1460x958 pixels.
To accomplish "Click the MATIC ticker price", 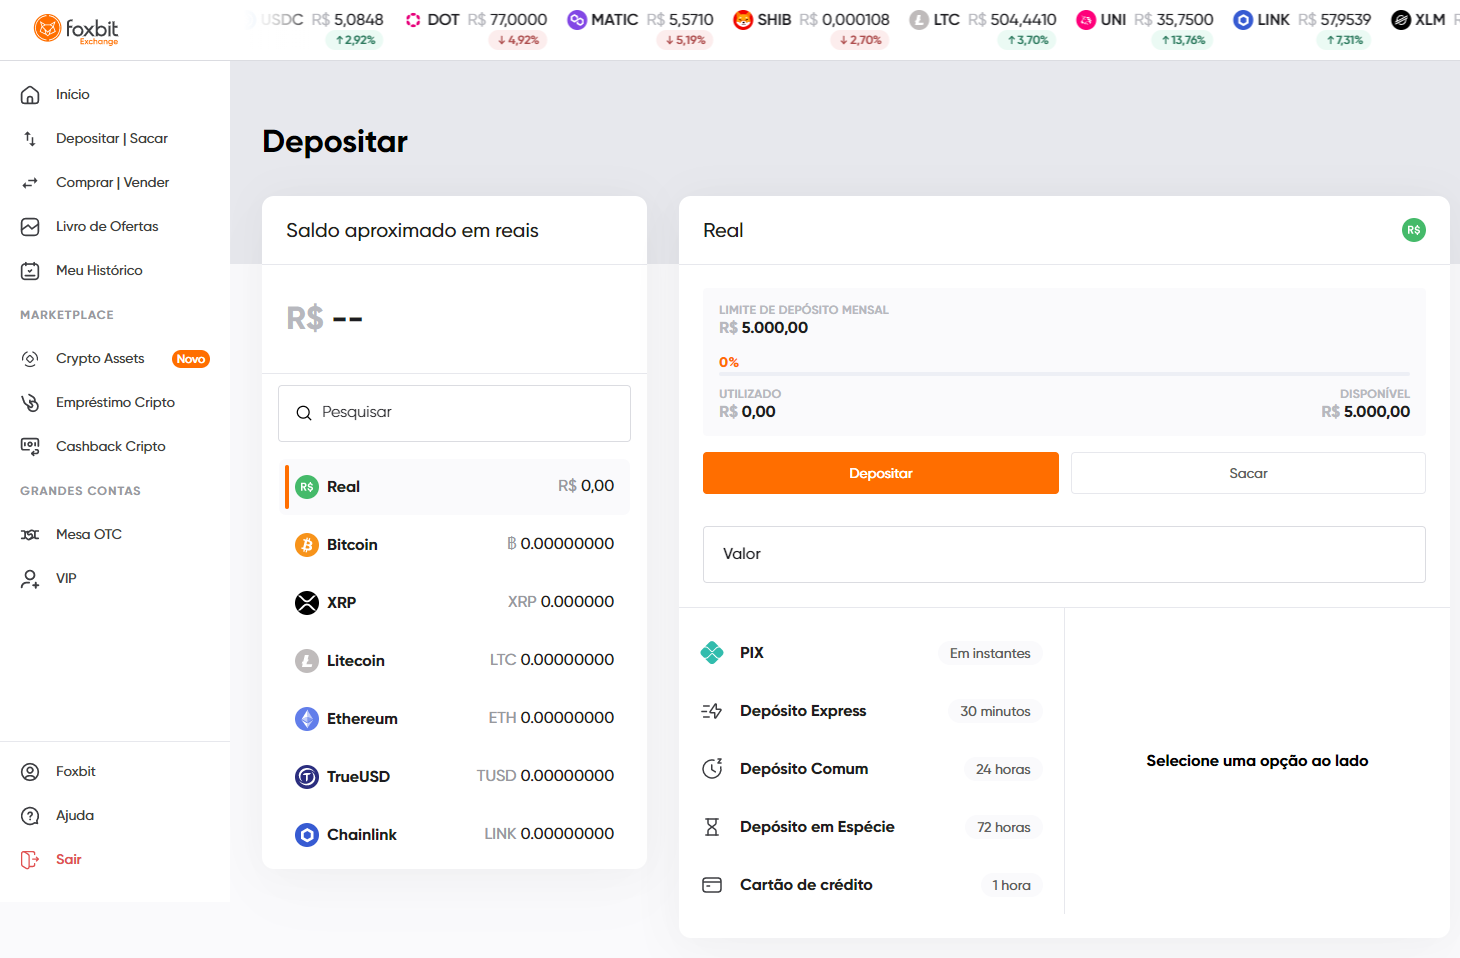I will coord(680,20).
